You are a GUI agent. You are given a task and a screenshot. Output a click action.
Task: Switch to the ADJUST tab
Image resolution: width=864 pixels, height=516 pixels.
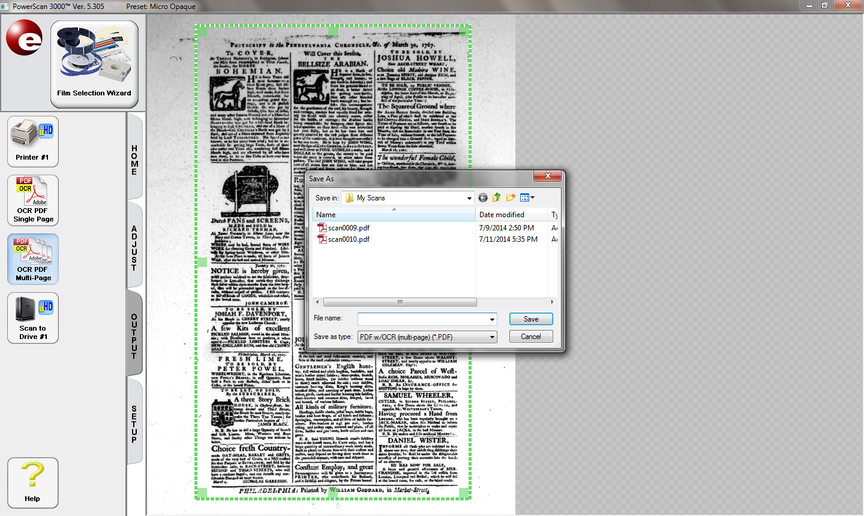coord(136,248)
